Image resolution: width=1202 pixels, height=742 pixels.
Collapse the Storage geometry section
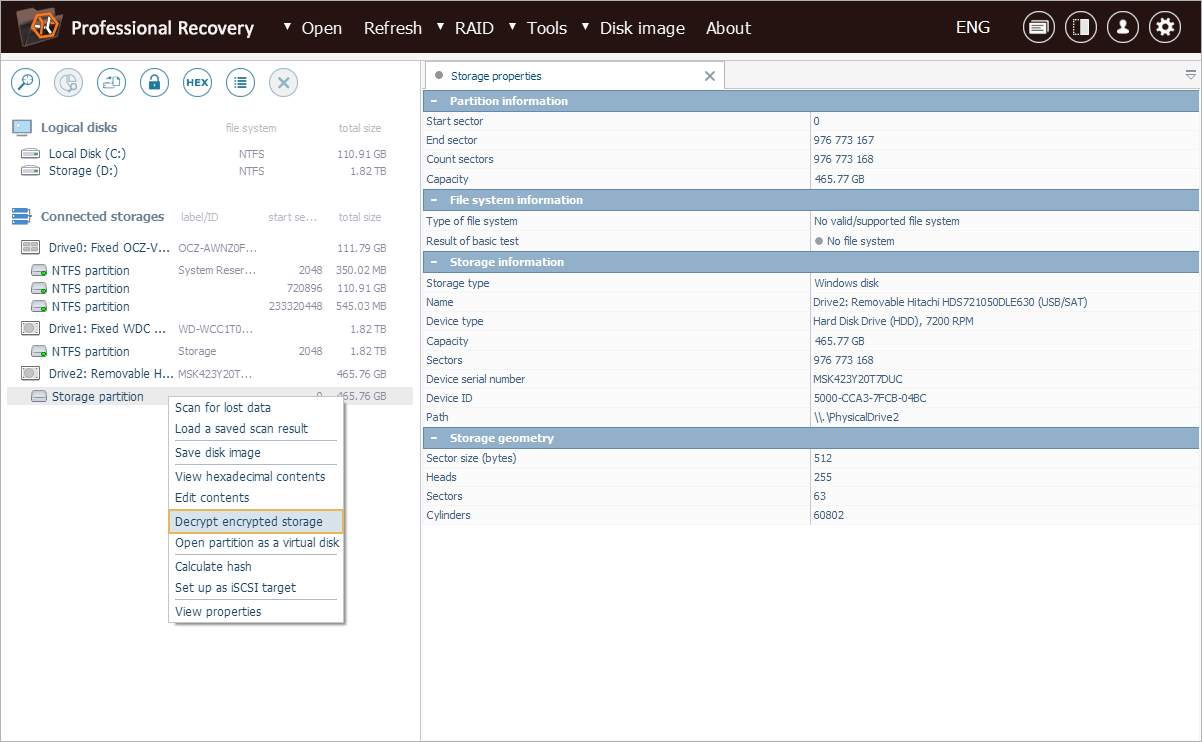point(434,438)
